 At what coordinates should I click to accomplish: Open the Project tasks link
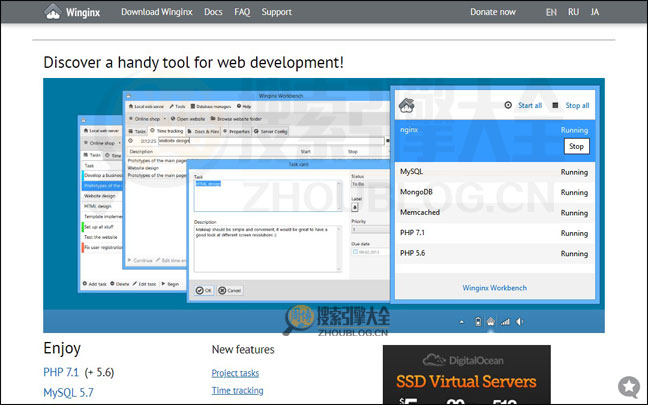[235, 373]
